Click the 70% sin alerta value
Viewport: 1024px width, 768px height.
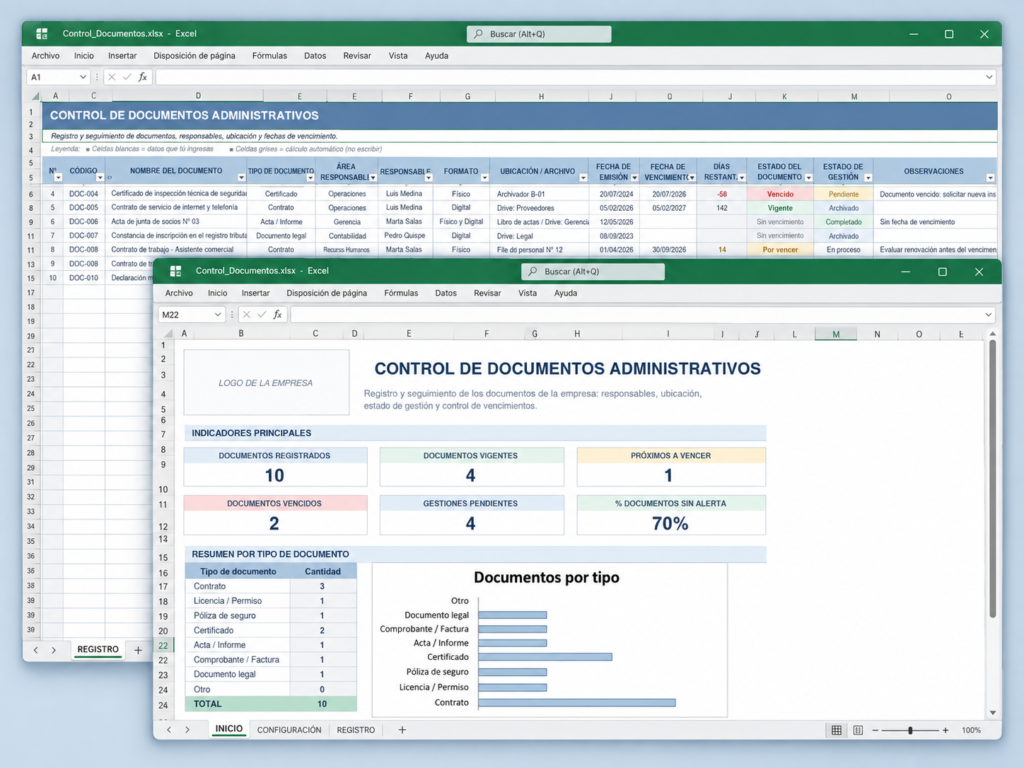(x=670, y=523)
